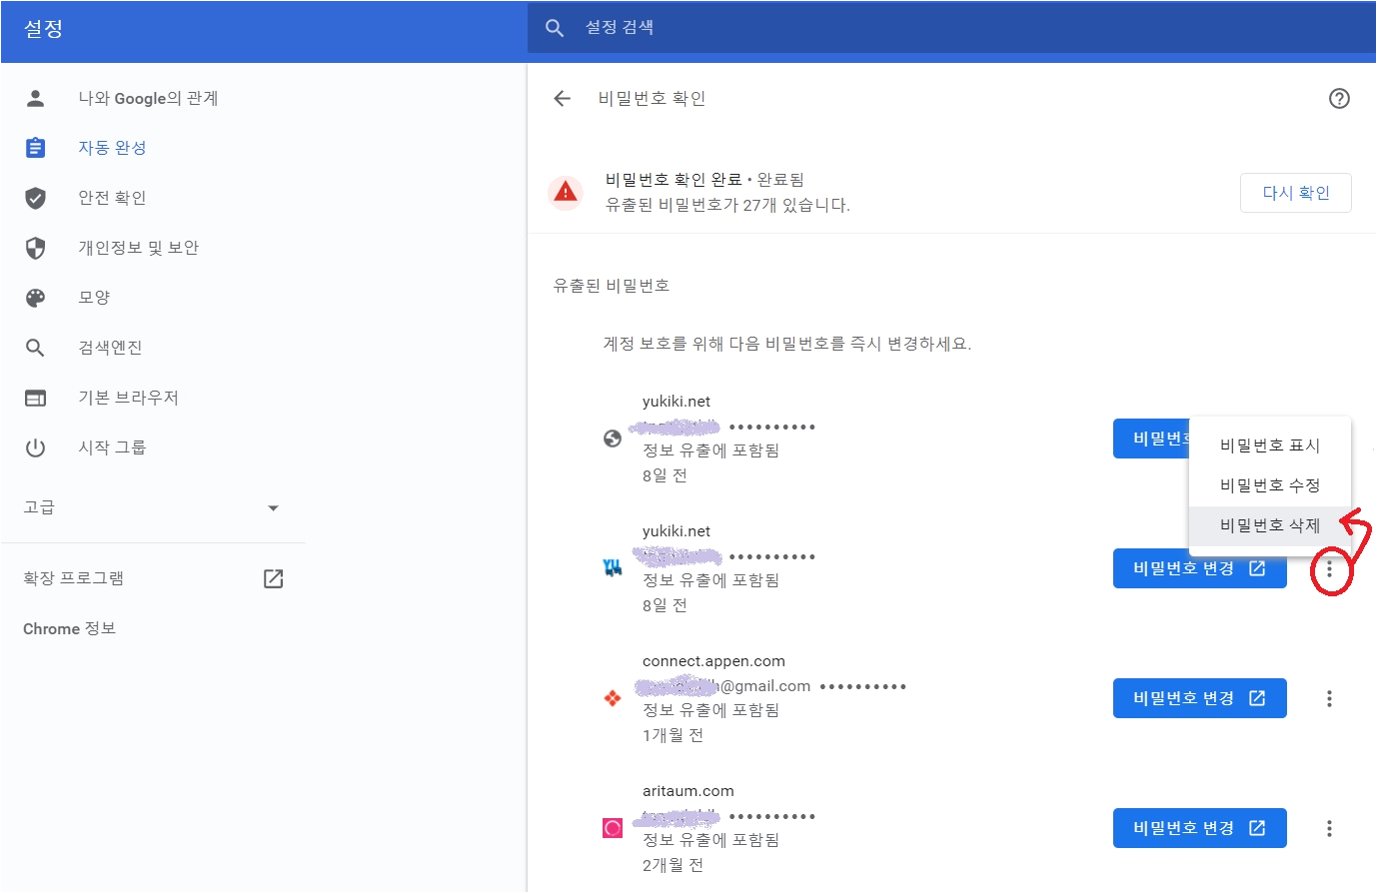Open the 검색엔진 settings section
This screenshot has width=1377, height=893.
[110, 348]
